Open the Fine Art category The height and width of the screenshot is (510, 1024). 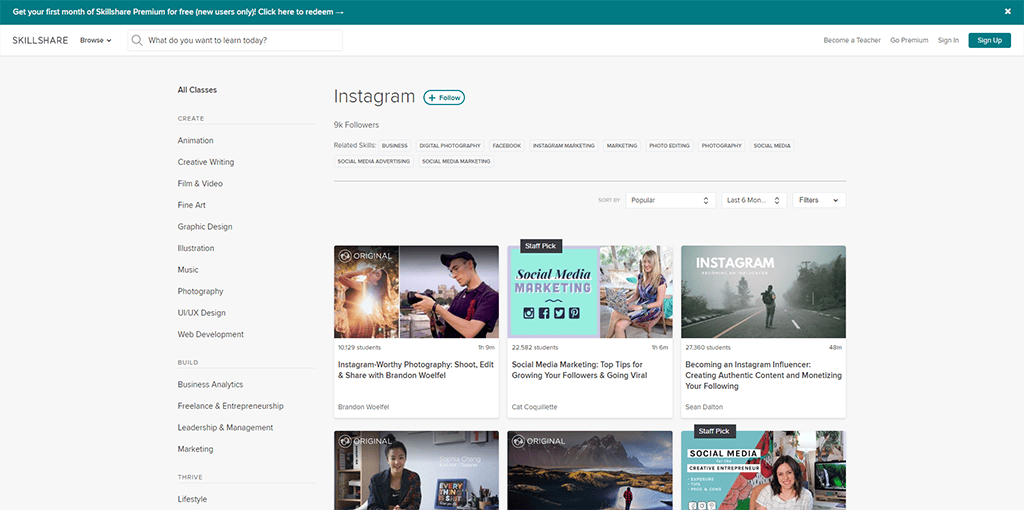pos(191,205)
